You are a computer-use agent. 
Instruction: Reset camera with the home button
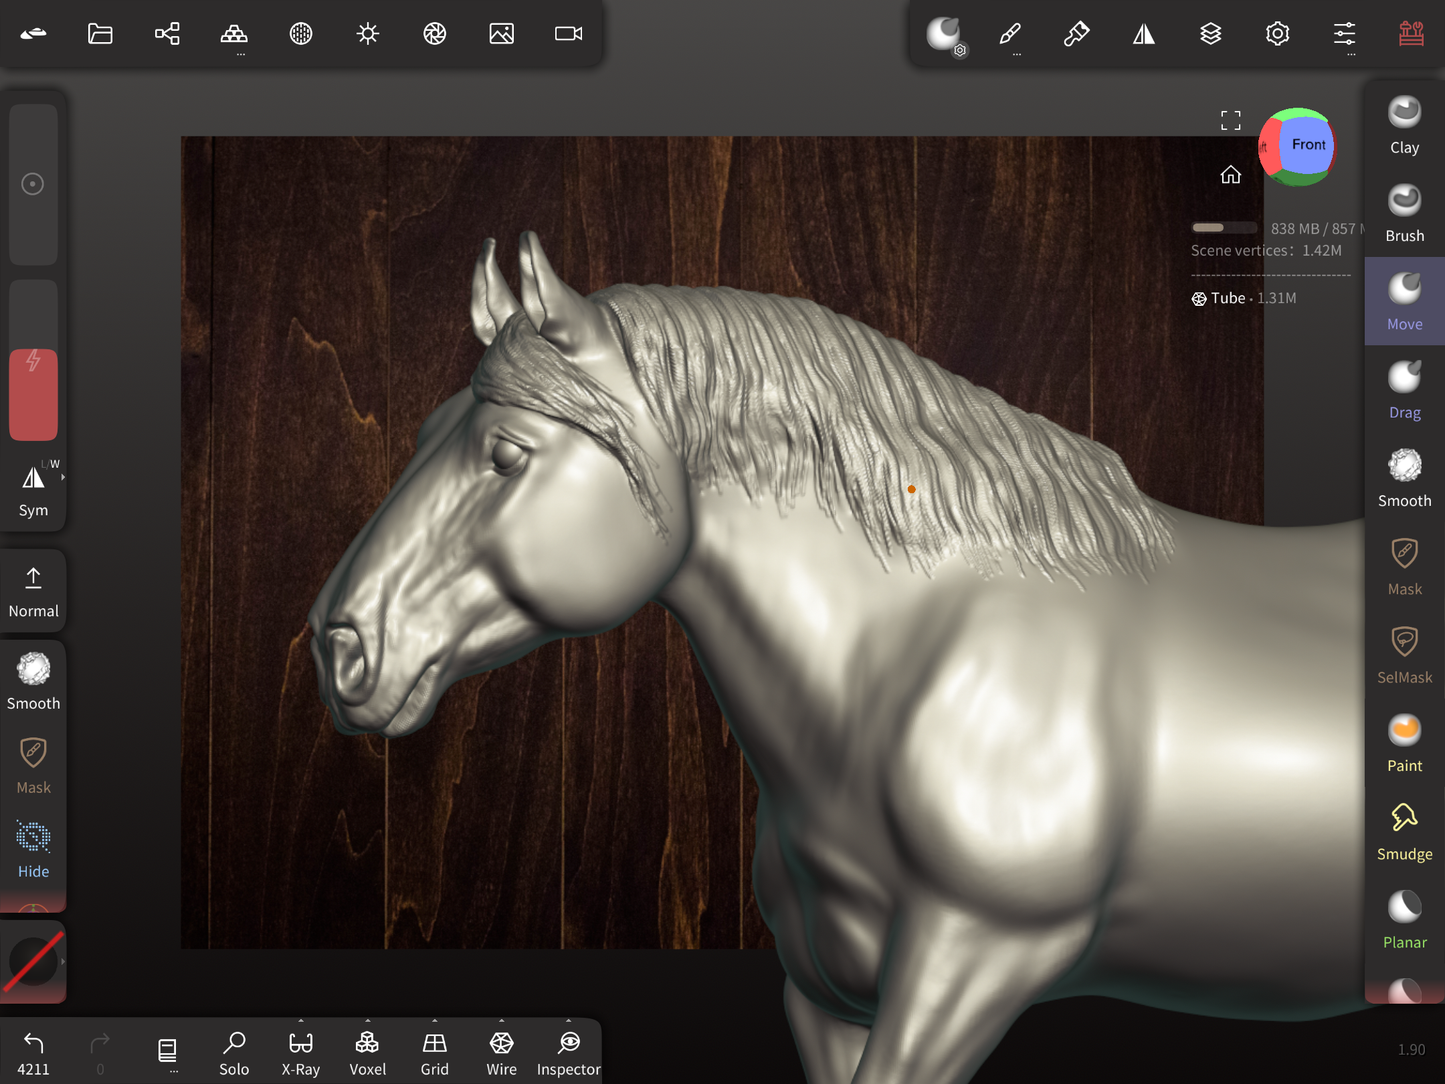[1230, 175]
